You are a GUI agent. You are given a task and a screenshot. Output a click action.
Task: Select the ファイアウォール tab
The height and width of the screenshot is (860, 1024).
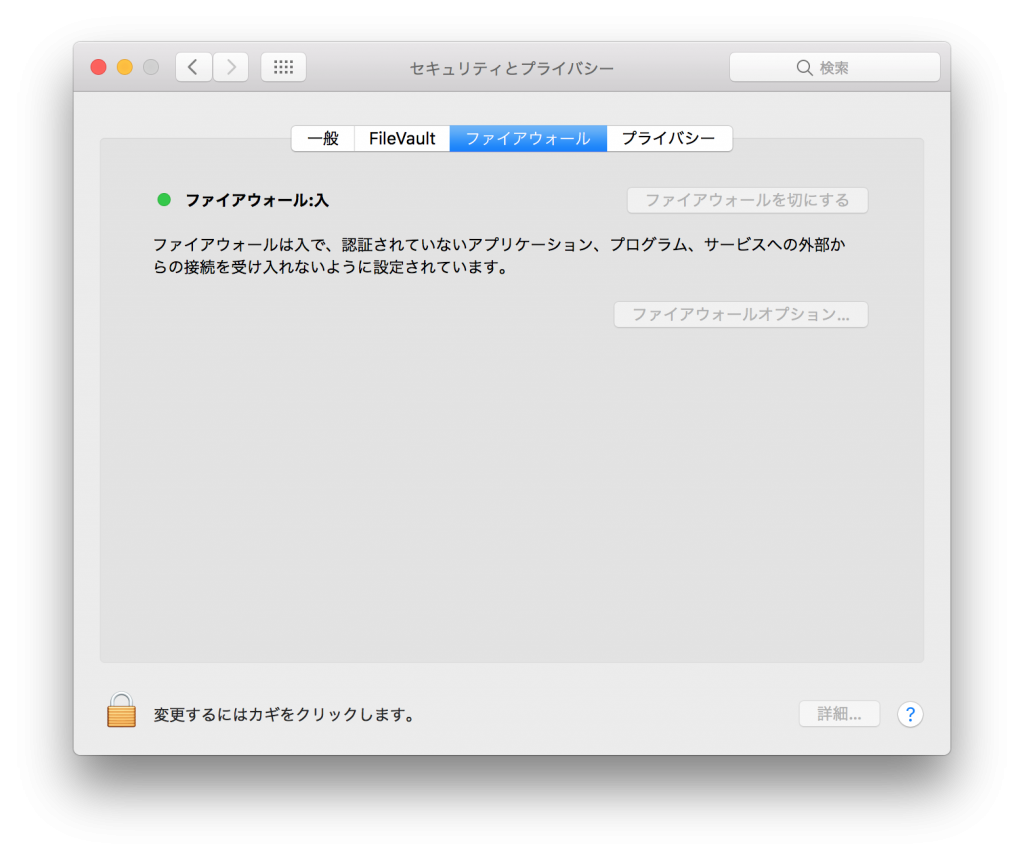coord(528,138)
